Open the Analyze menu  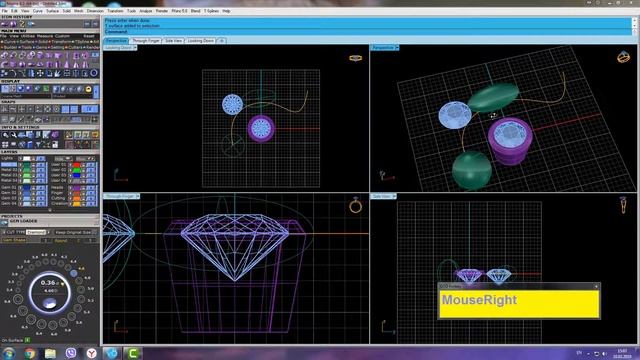(146, 11)
